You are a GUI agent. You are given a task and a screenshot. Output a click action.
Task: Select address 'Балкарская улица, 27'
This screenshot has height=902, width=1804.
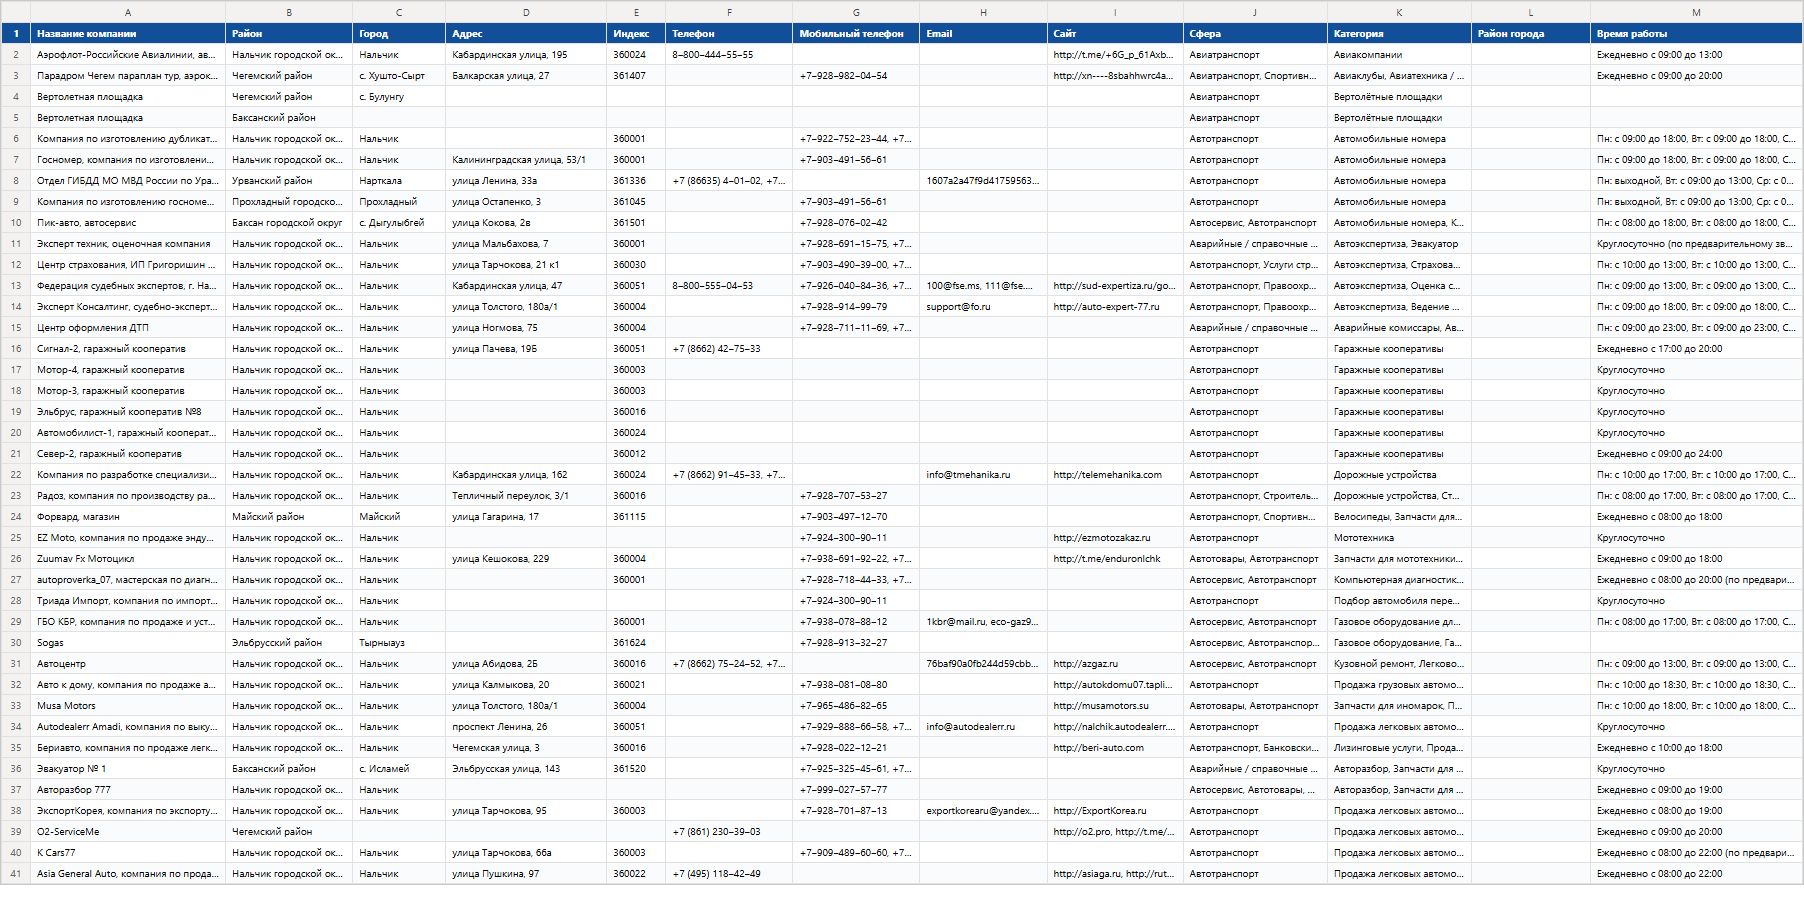point(526,76)
